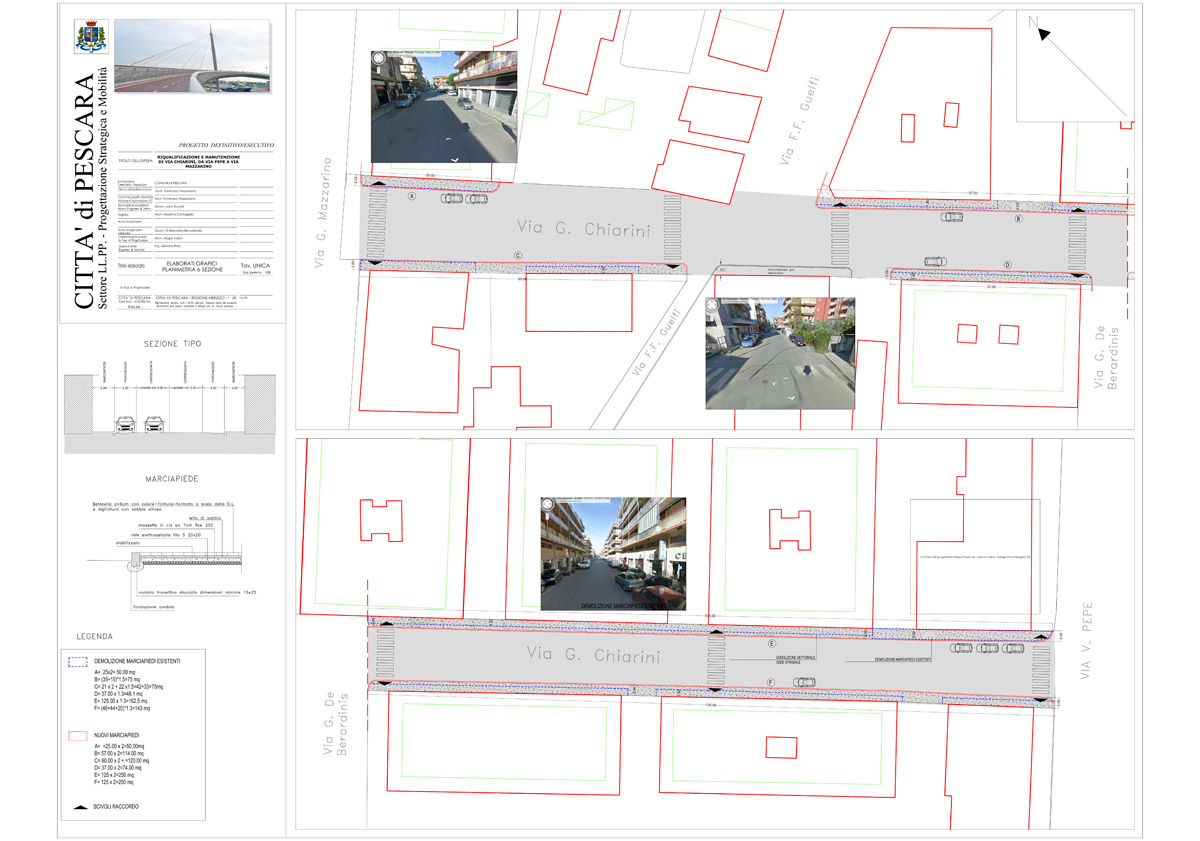Image resolution: width=1200 pixels, height=841 pixels.
Task: Click the Pescara city coat of arms
Action: tap(87, 37)
